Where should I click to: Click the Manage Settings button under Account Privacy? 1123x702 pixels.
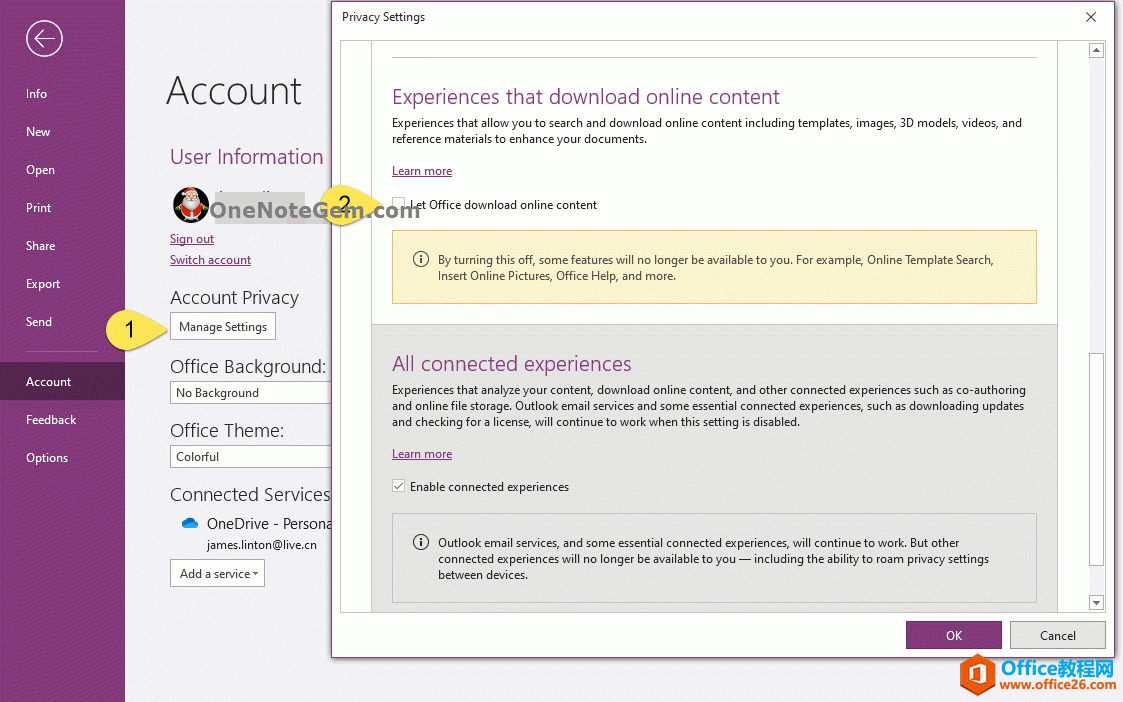click(222, 326)
